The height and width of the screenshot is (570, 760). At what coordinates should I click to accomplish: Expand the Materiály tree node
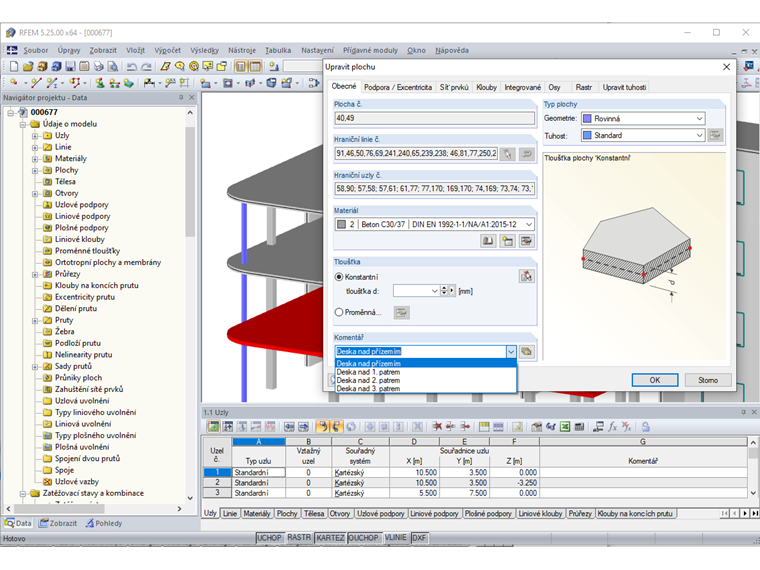(35, 159)
